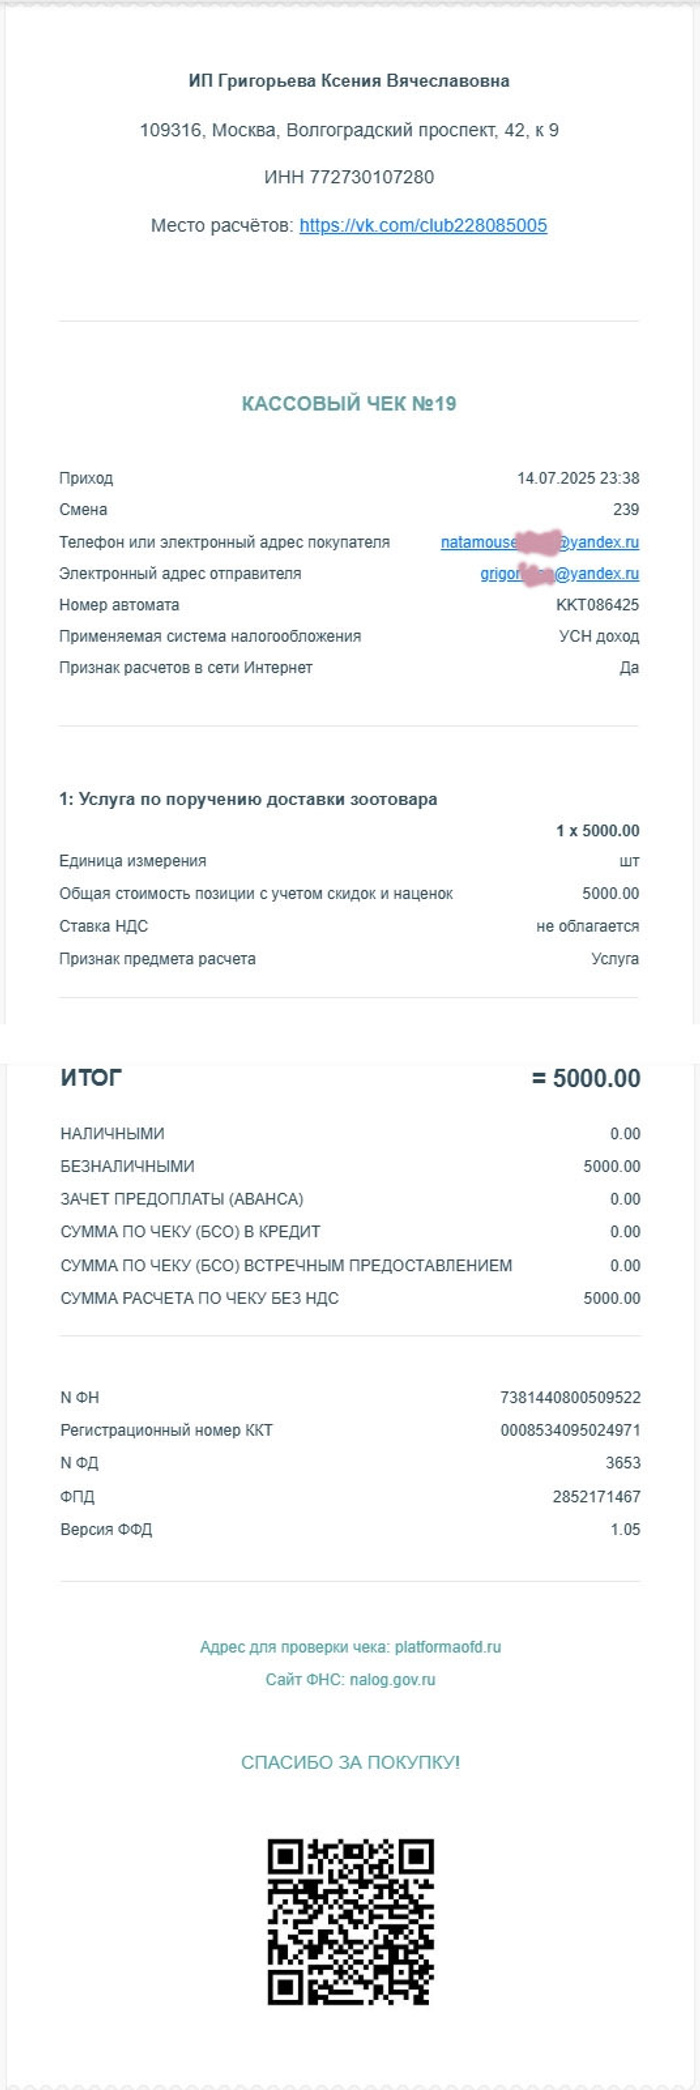700x2090 pixels.
Task: Click the item title about зоотовара delivery
Action: pos(248,799)
